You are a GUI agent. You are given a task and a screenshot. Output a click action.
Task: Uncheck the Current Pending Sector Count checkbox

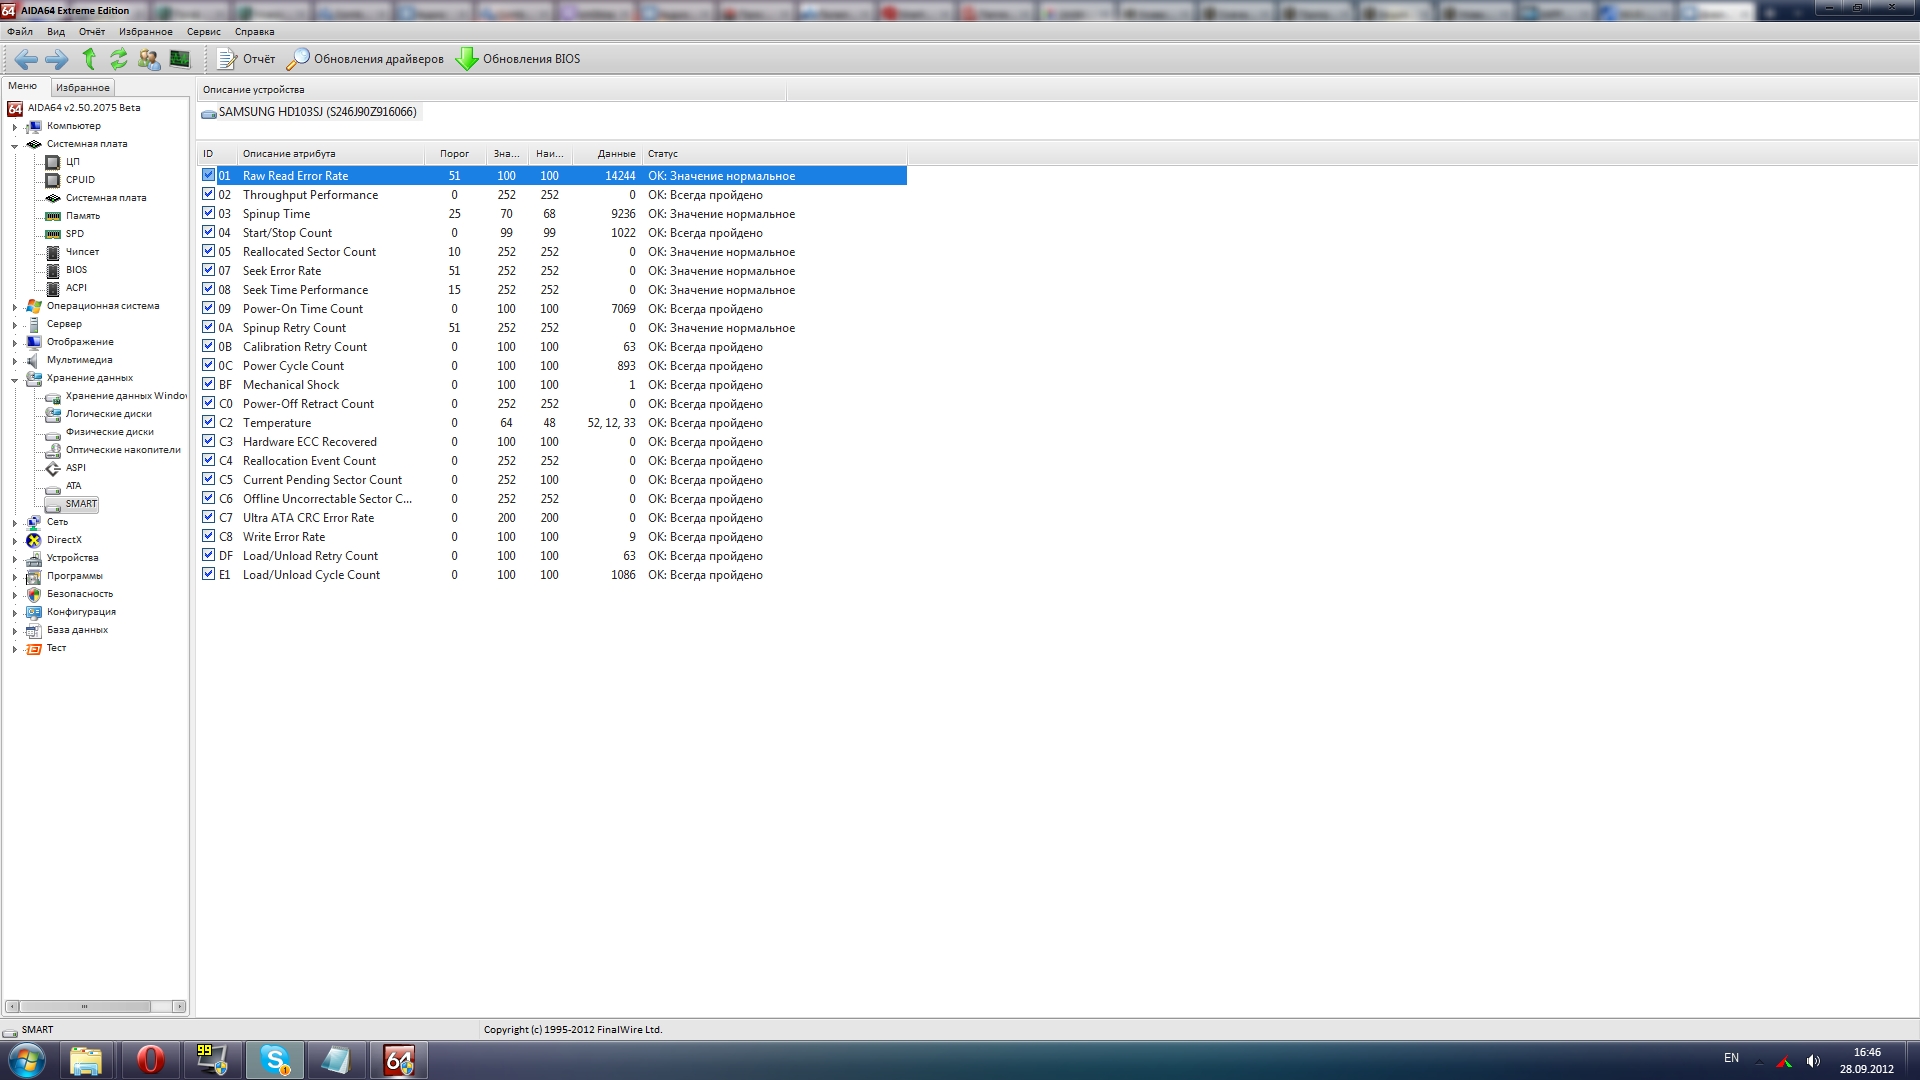[x=208, y=479]
